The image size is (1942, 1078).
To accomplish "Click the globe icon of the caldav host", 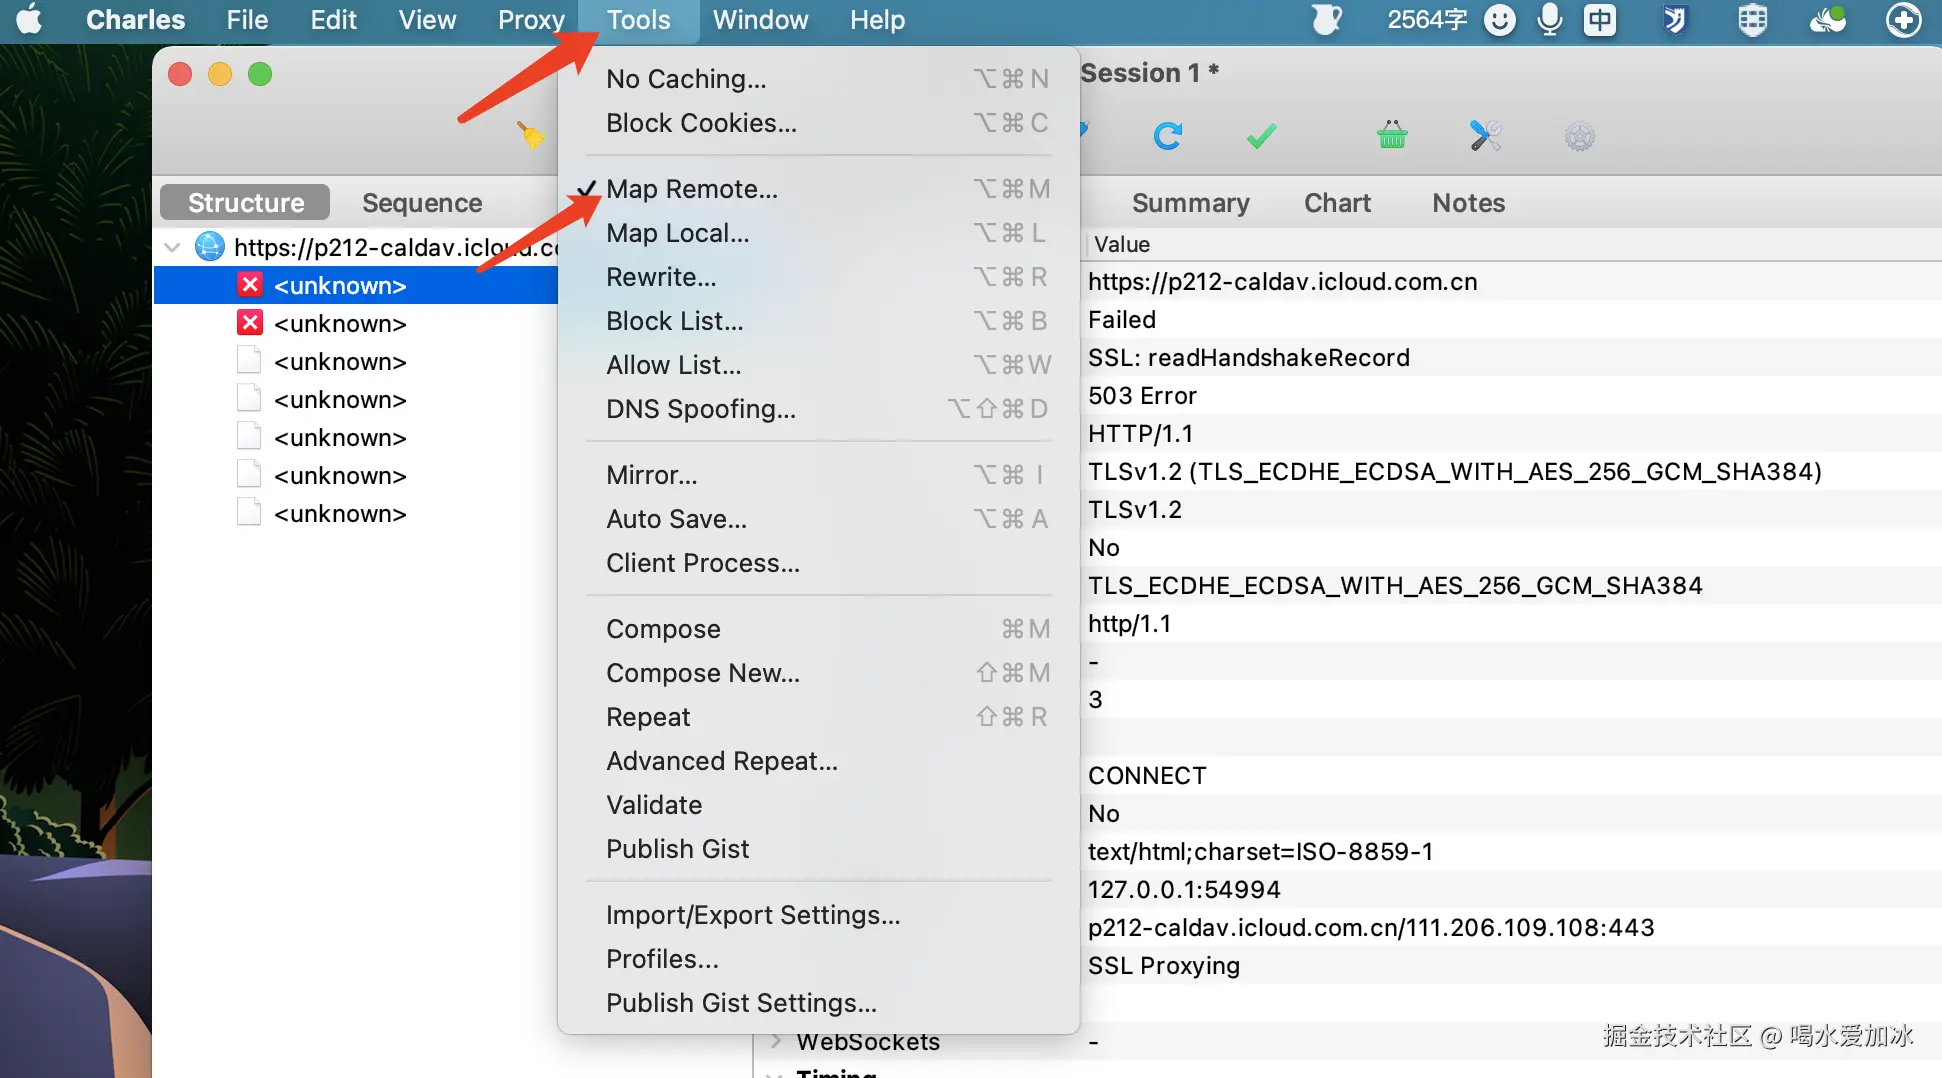I will coord(209,246).
